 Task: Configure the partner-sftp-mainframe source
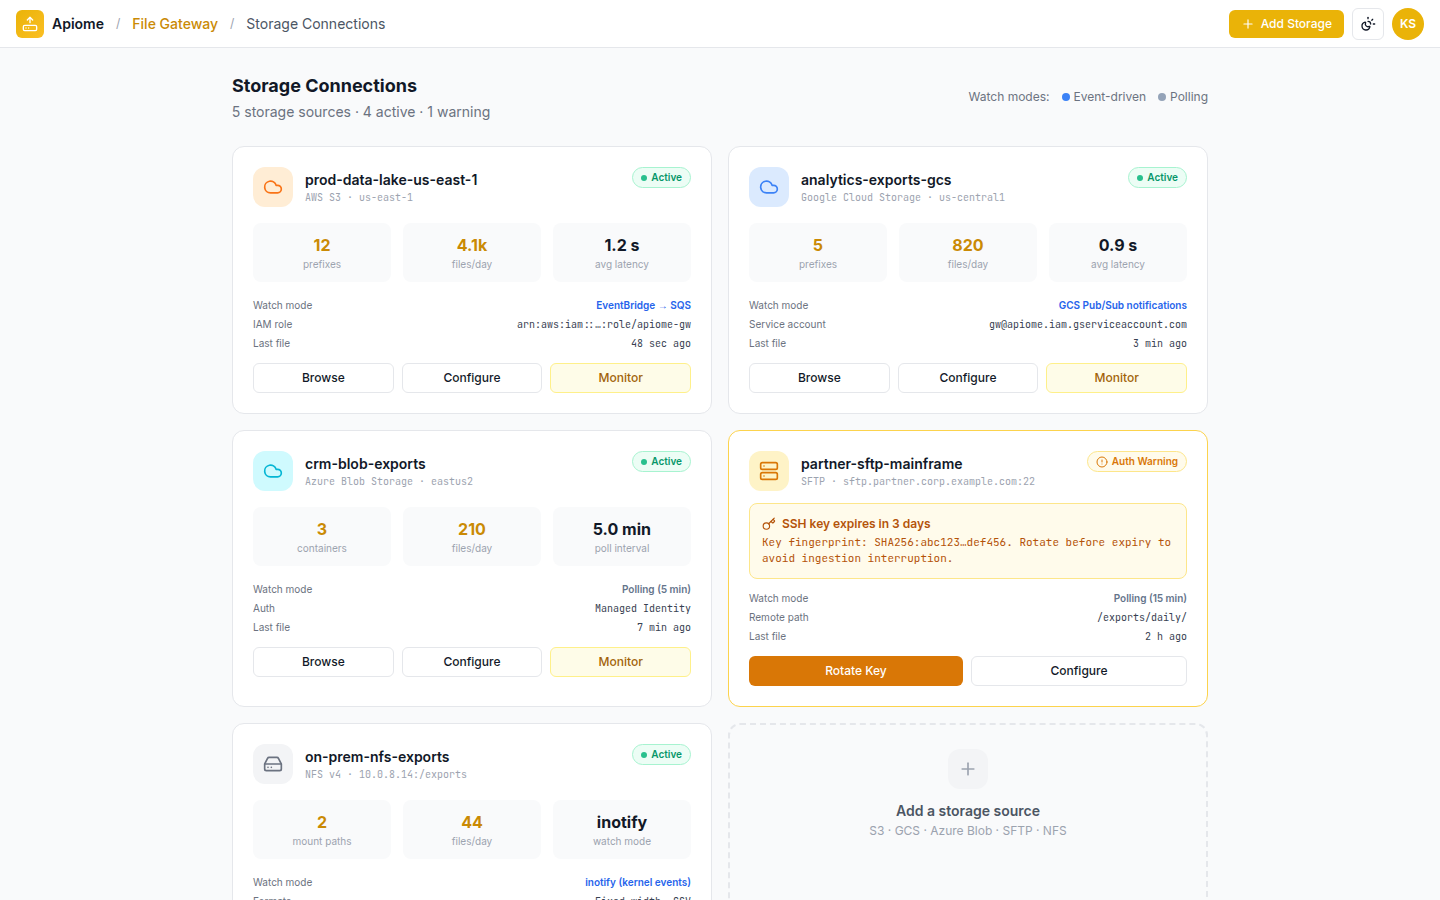tap(1079, 671)
